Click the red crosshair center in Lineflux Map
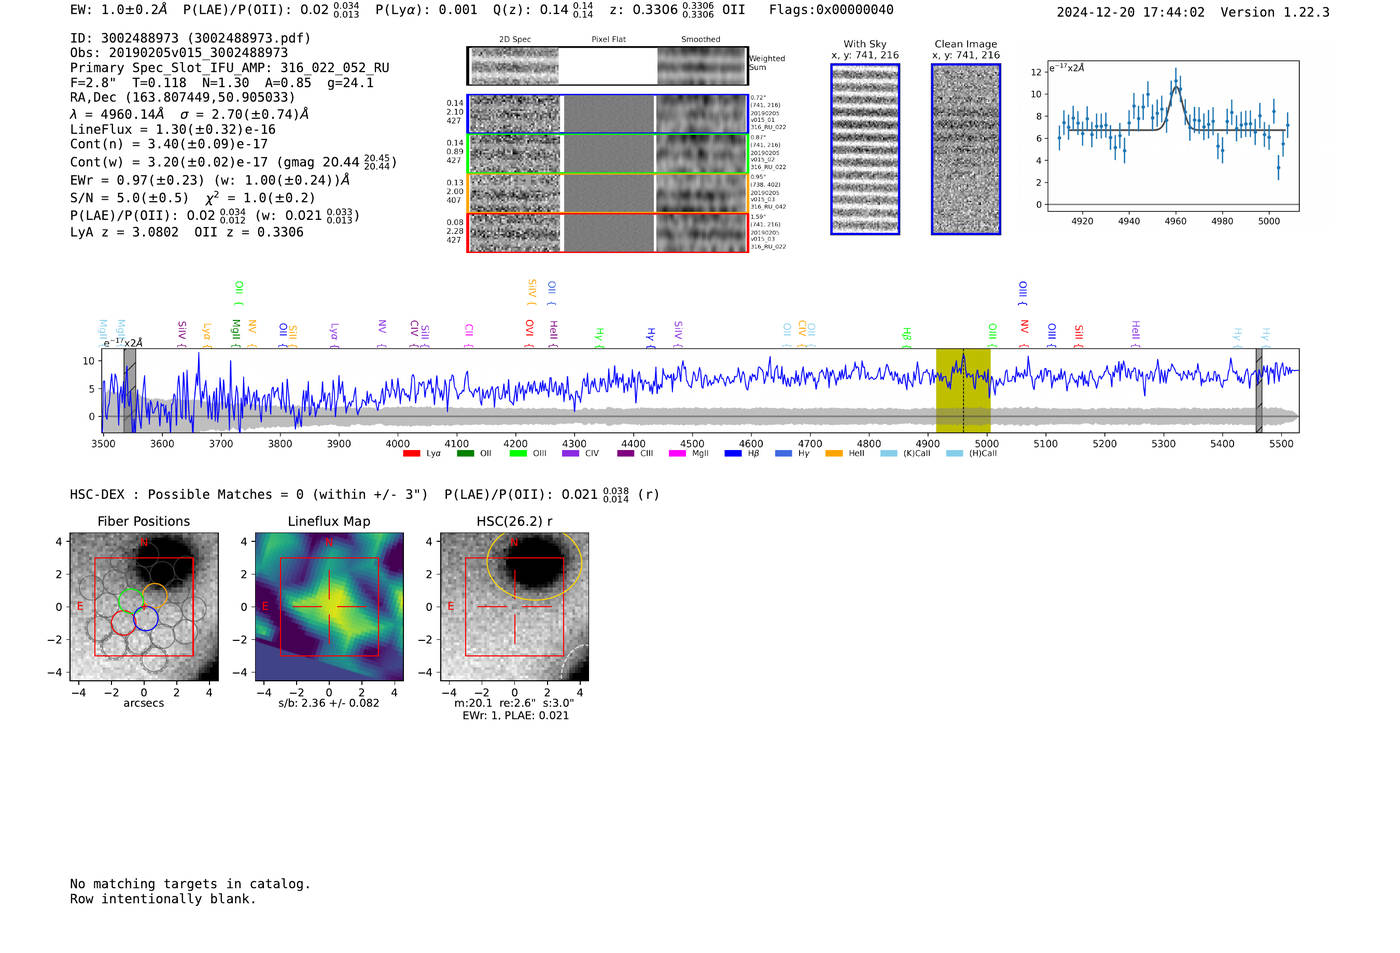Image resolution: width=1400 pixels, height=953 pixels. pos(329,606)
